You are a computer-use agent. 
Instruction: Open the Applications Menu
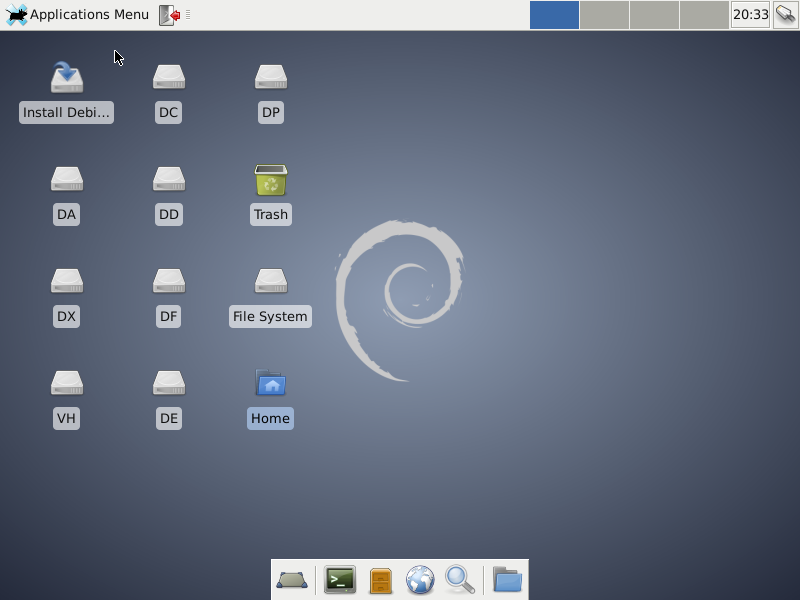(78, 15)
